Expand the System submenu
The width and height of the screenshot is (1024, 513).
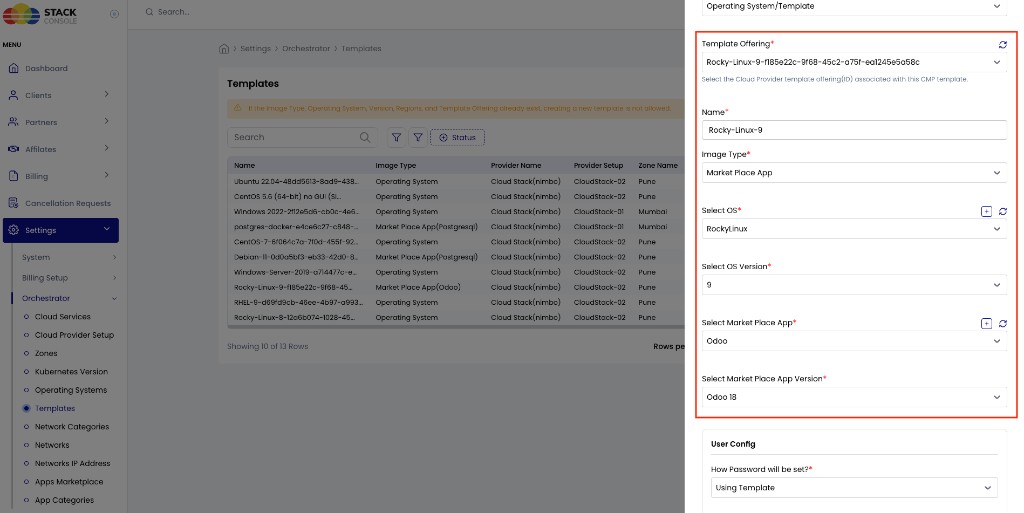tap(69, 257)
